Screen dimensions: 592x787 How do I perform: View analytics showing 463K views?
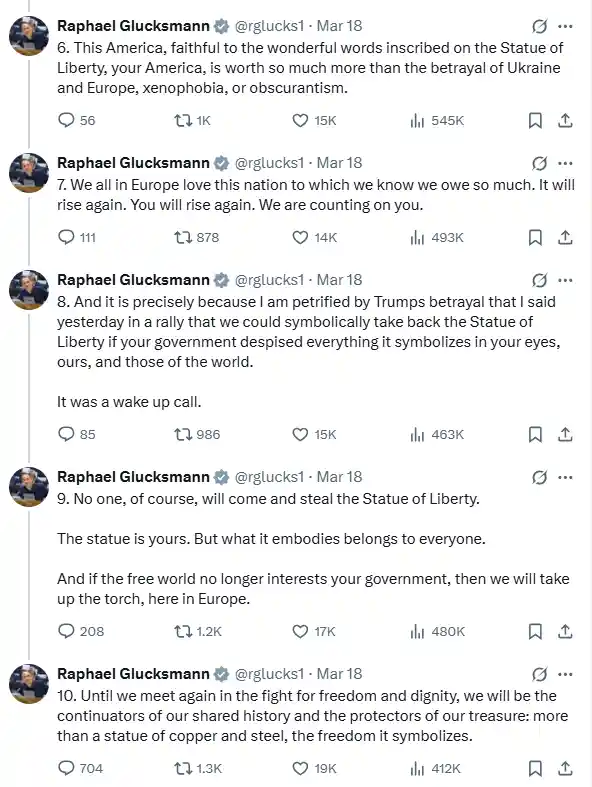click(437, 434)
